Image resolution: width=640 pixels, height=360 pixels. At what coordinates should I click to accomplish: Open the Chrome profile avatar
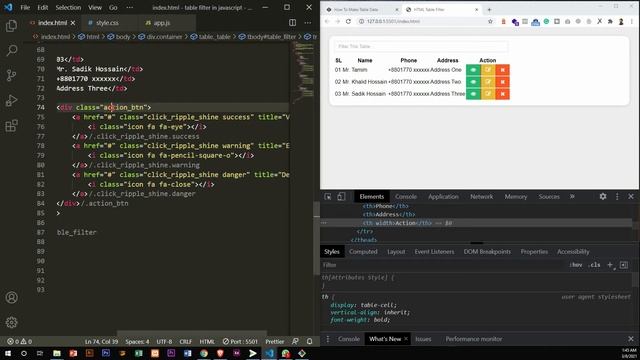coord(621,21)
